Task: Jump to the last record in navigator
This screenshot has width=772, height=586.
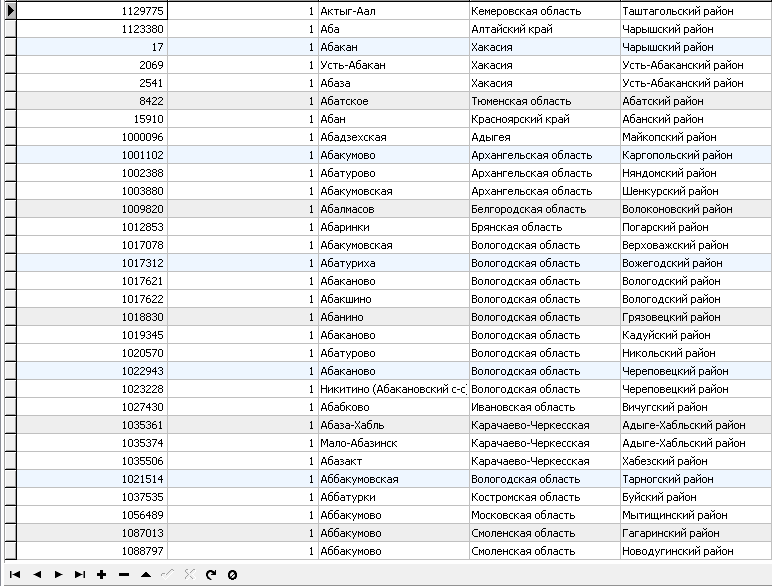Action: tap(80, 575)
